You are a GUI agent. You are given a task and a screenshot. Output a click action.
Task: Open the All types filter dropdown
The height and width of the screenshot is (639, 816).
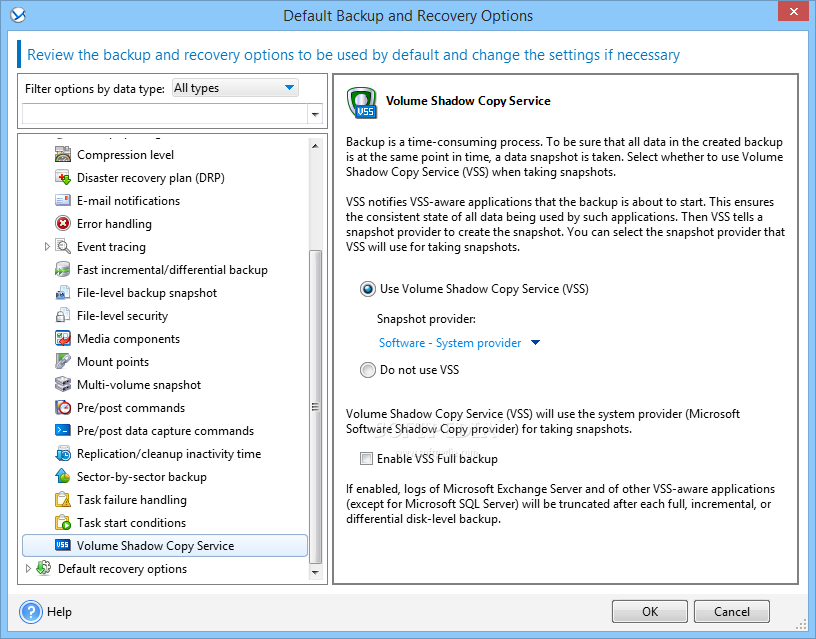tap(235, 88)
